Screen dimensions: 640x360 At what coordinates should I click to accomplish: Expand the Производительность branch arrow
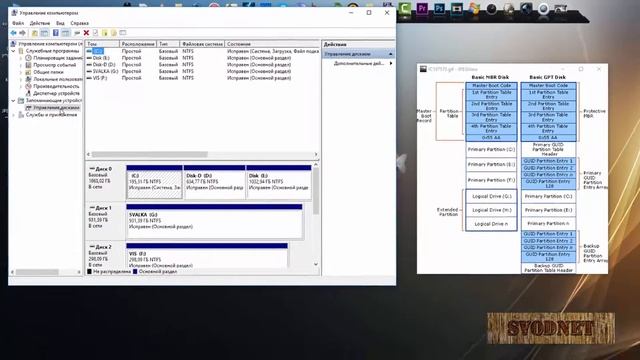[x=21, y=86]
